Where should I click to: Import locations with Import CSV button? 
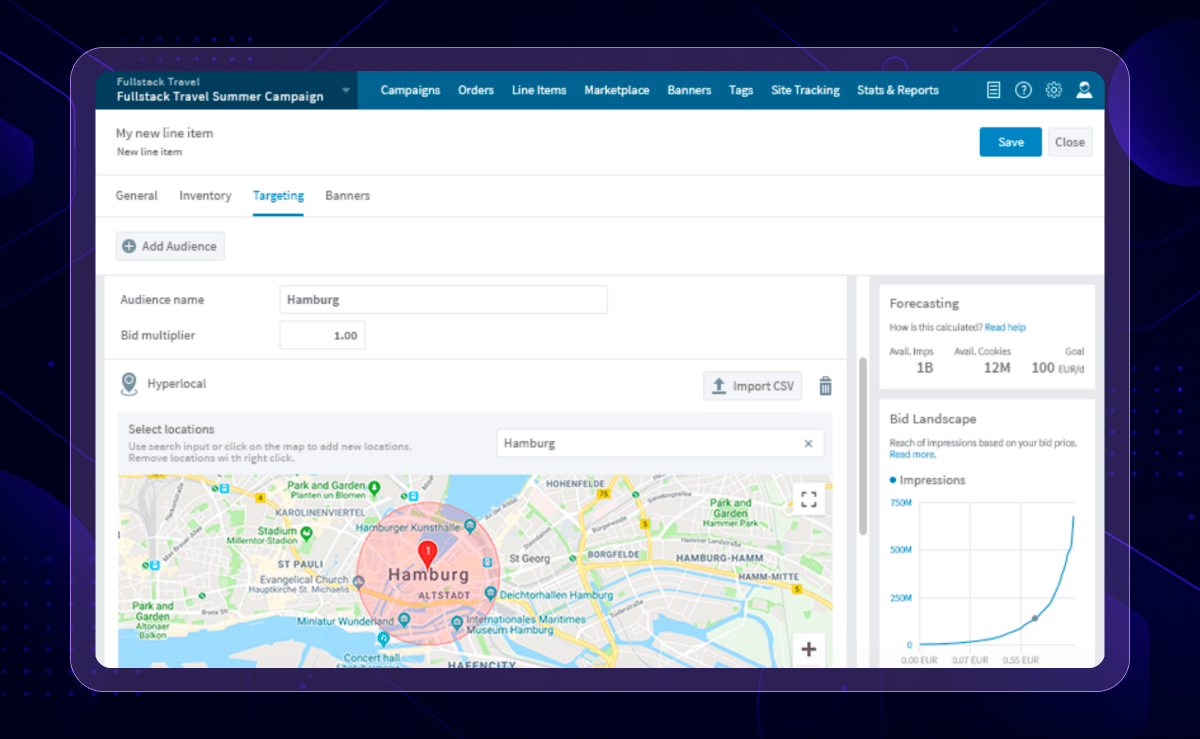[x=753, y=386]
